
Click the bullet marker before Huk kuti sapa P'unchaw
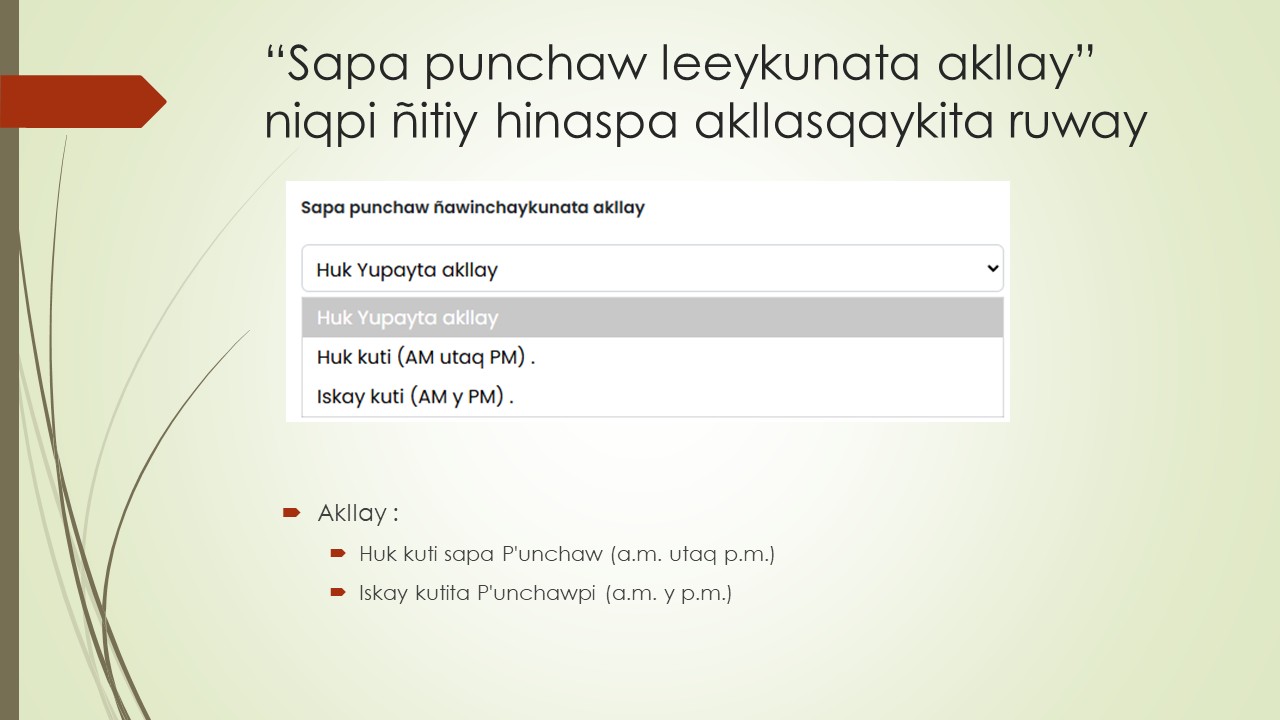[339, 552]
